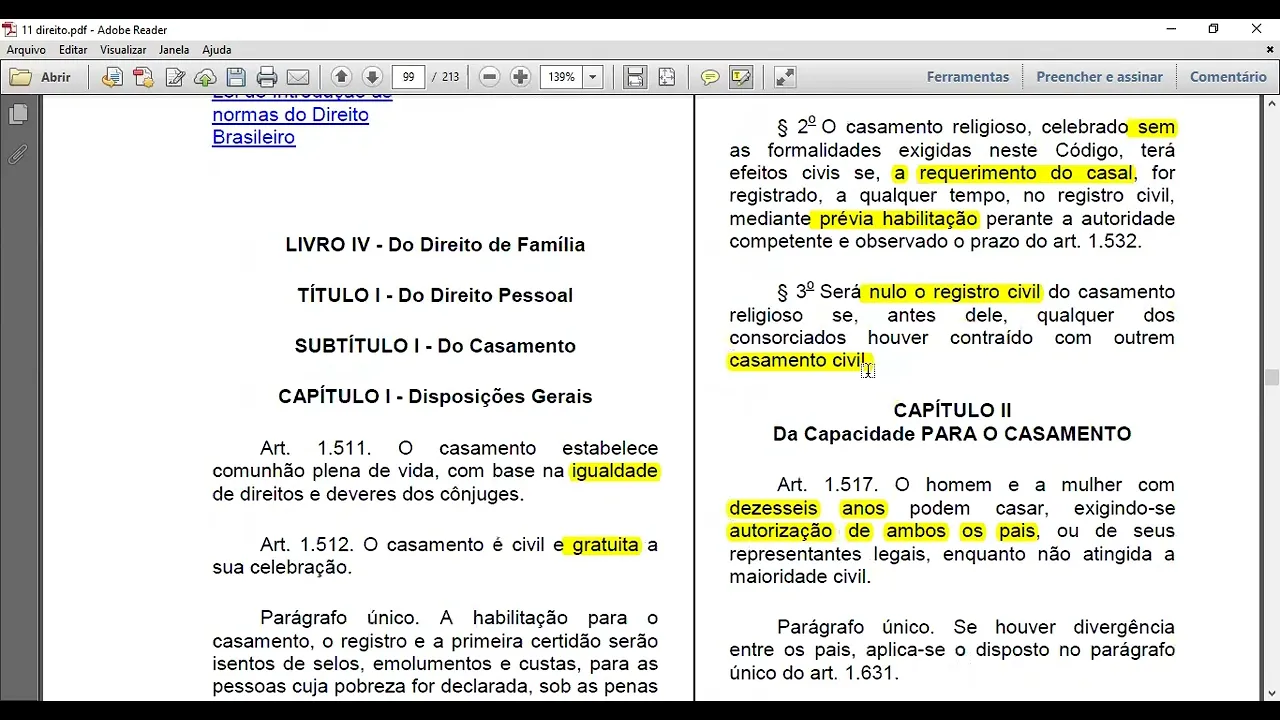
Task: Click highlighted text 'nulo o registro civil'
Action: [x=955, y=292]
